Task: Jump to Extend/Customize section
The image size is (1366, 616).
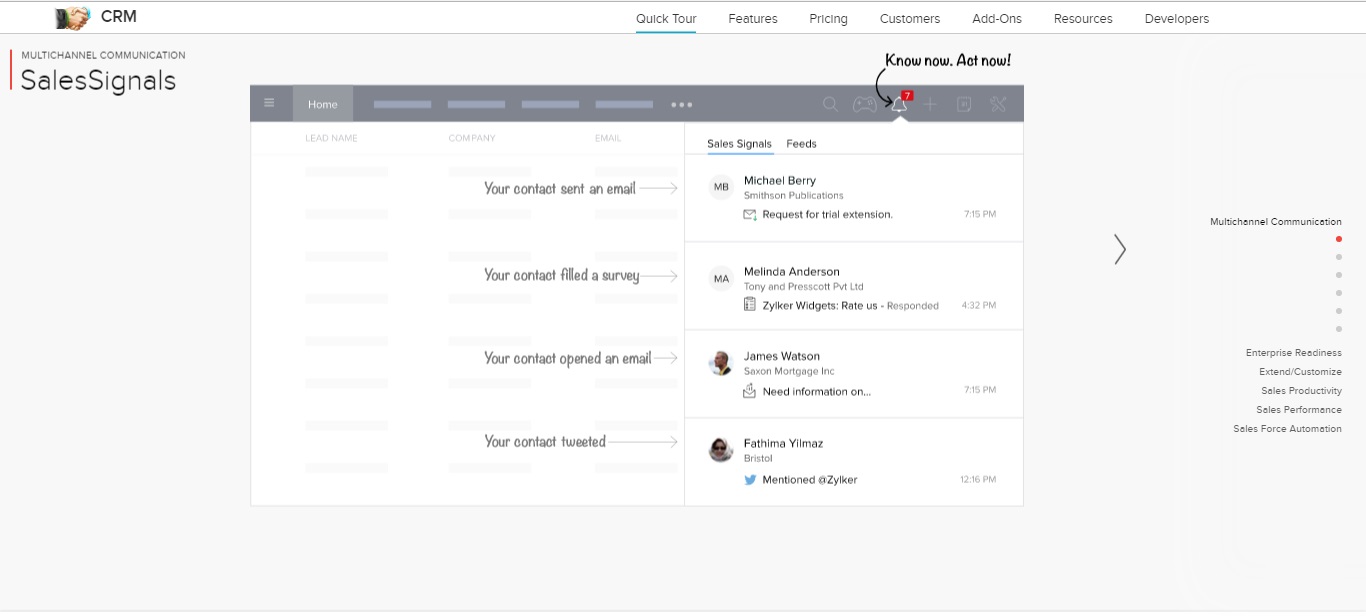Action: point(1300,372)
